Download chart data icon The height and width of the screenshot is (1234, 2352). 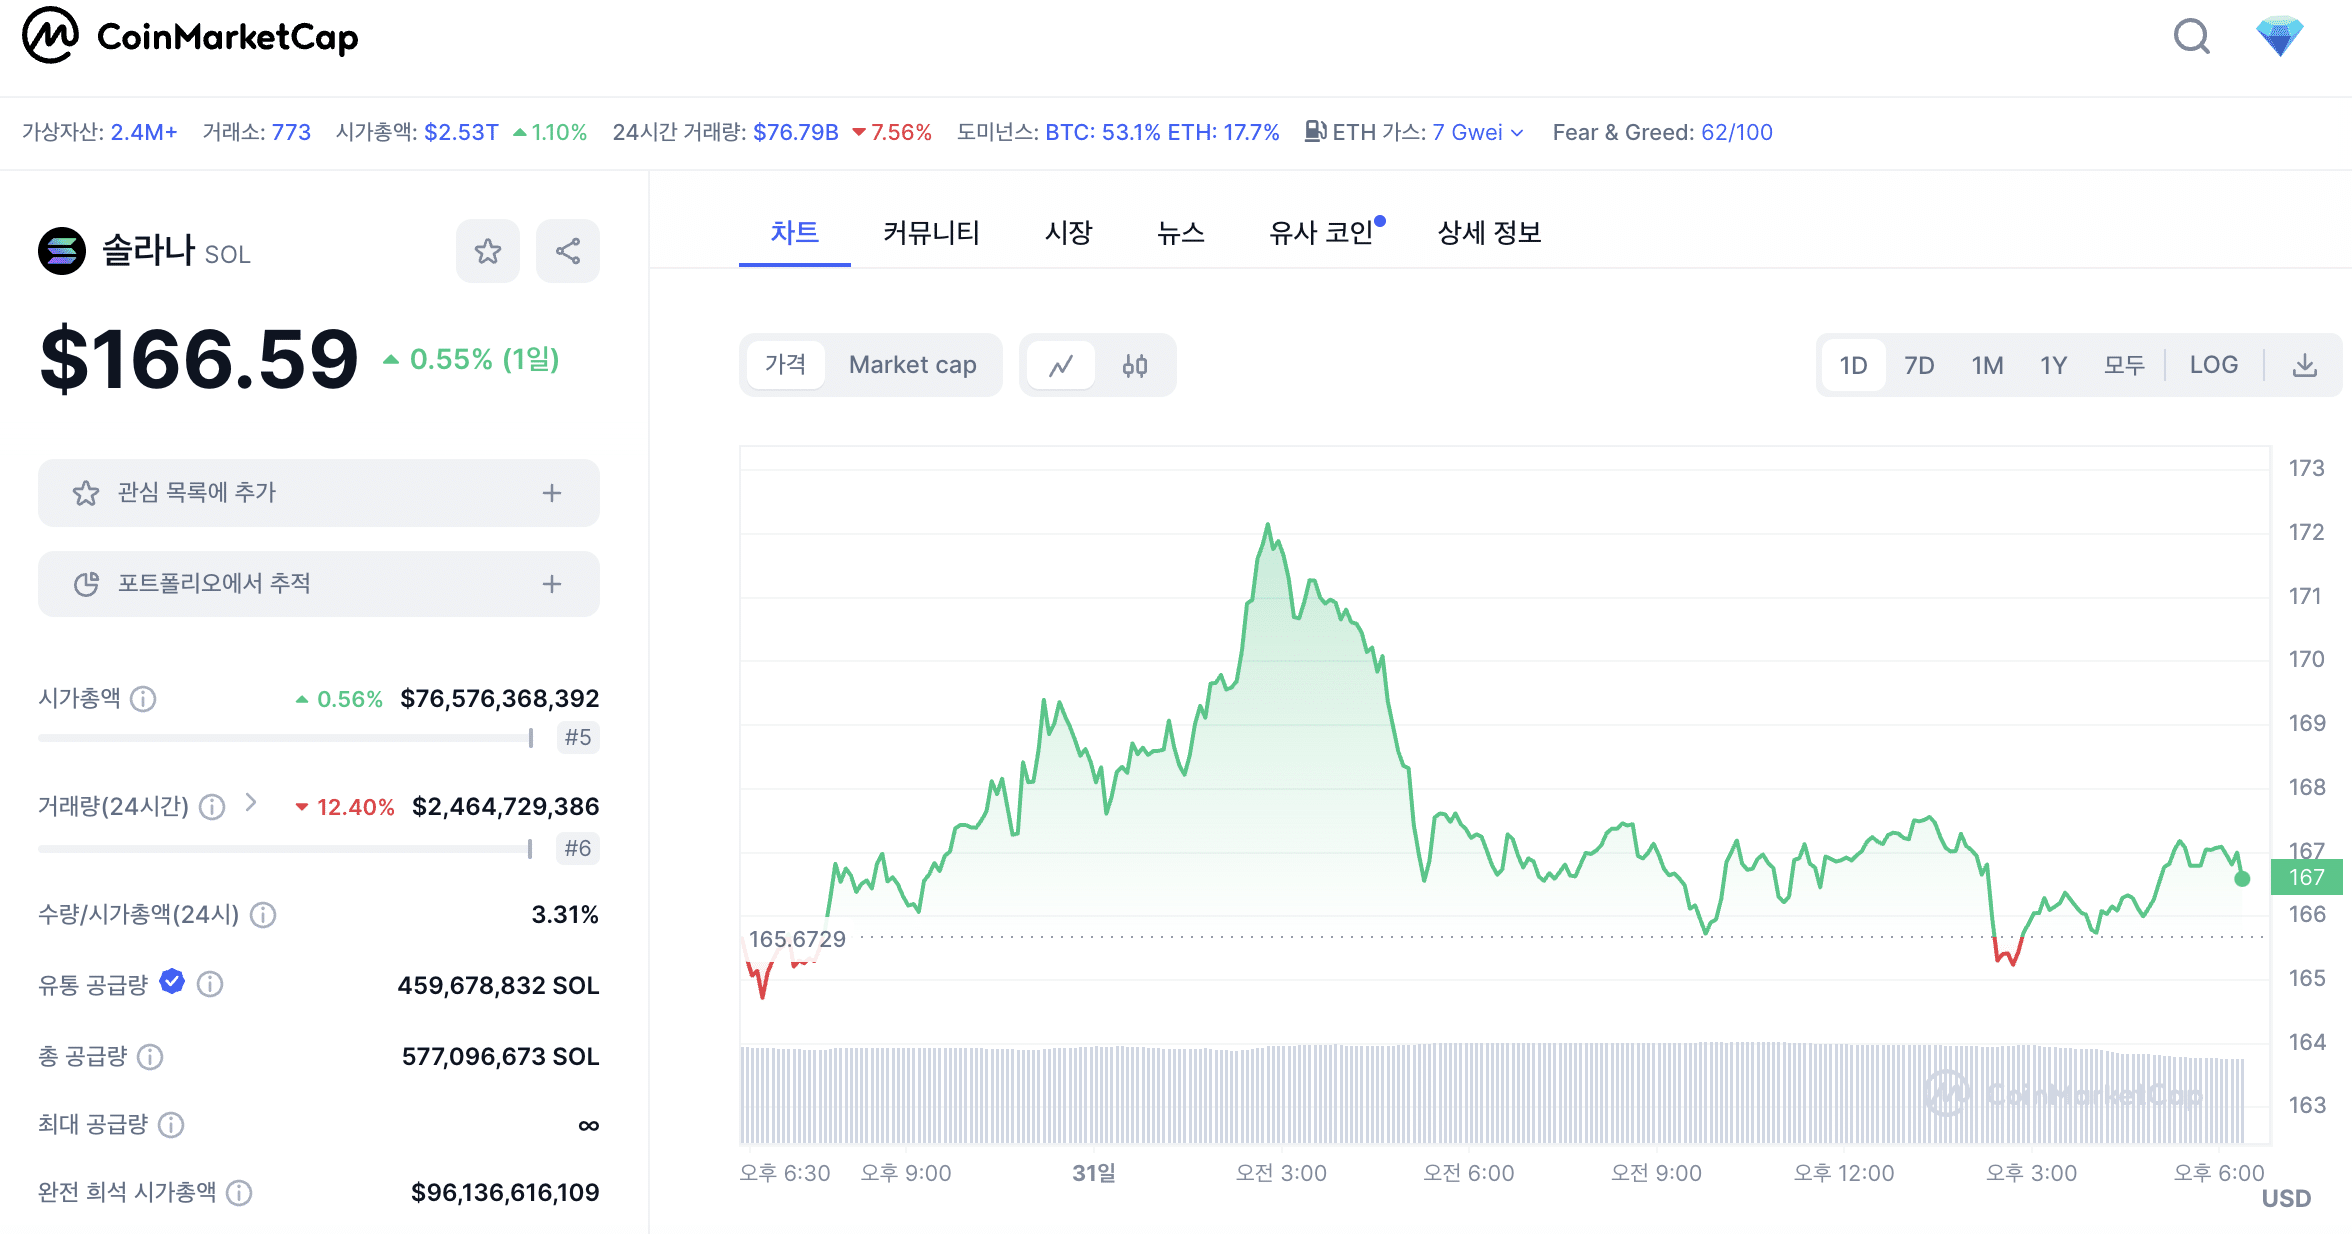coord(2304,365)
